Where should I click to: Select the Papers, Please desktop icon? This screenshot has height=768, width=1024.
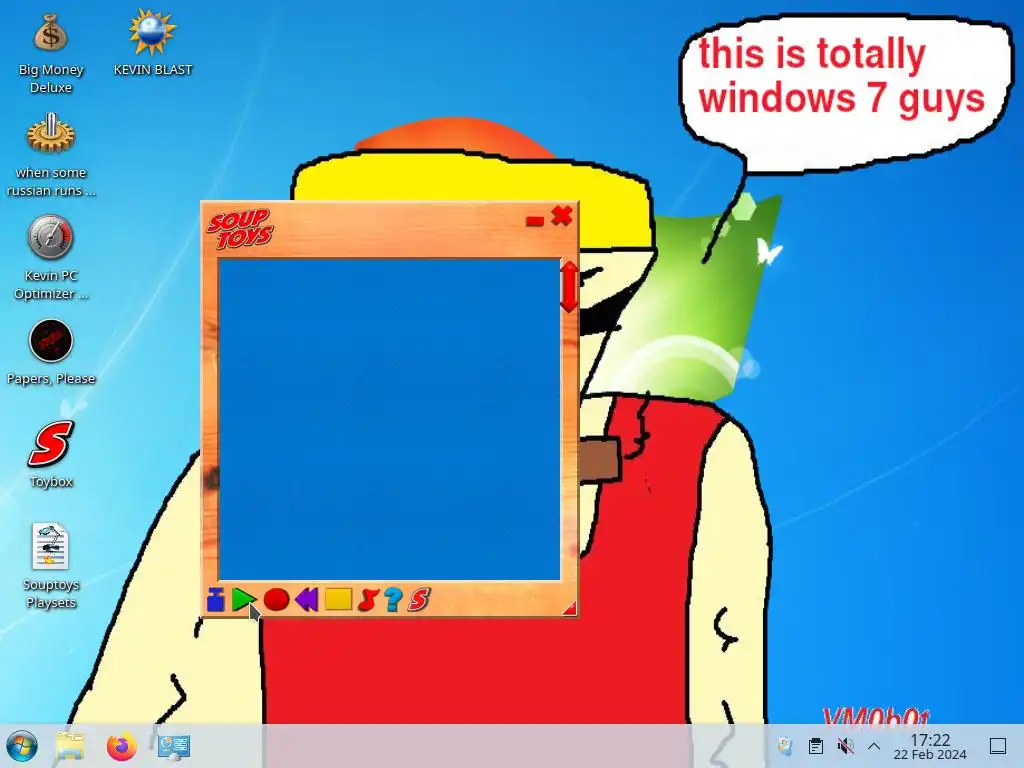click(x=51, y=353)
